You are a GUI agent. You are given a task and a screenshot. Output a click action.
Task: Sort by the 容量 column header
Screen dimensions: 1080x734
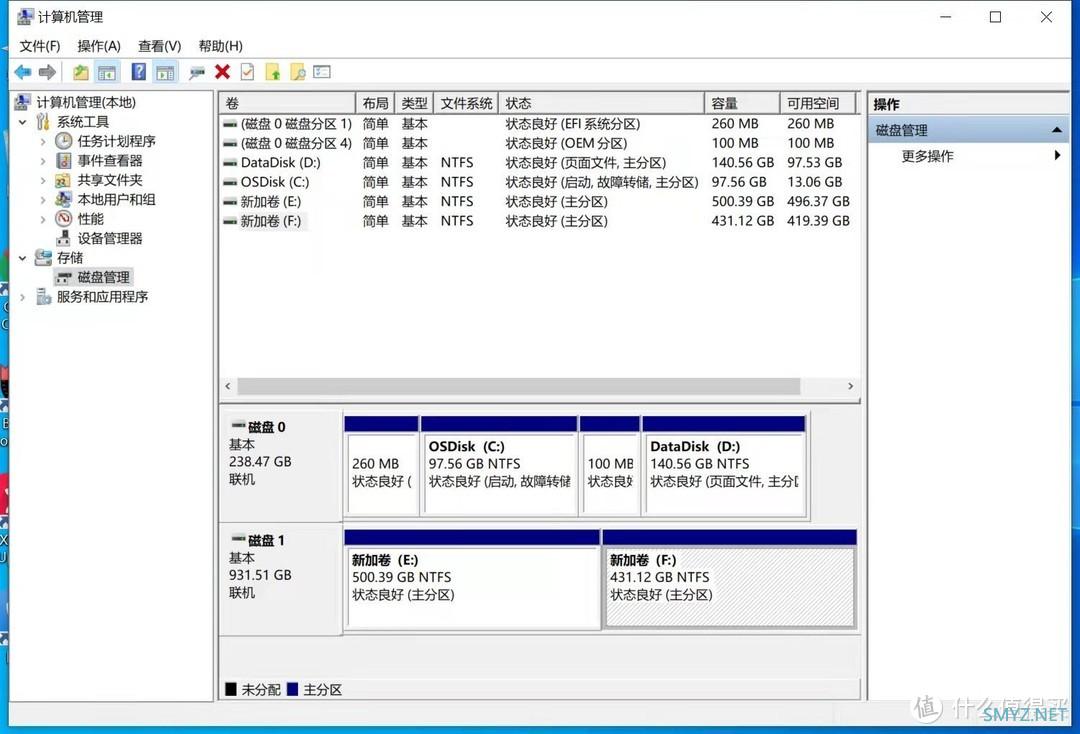742,103
